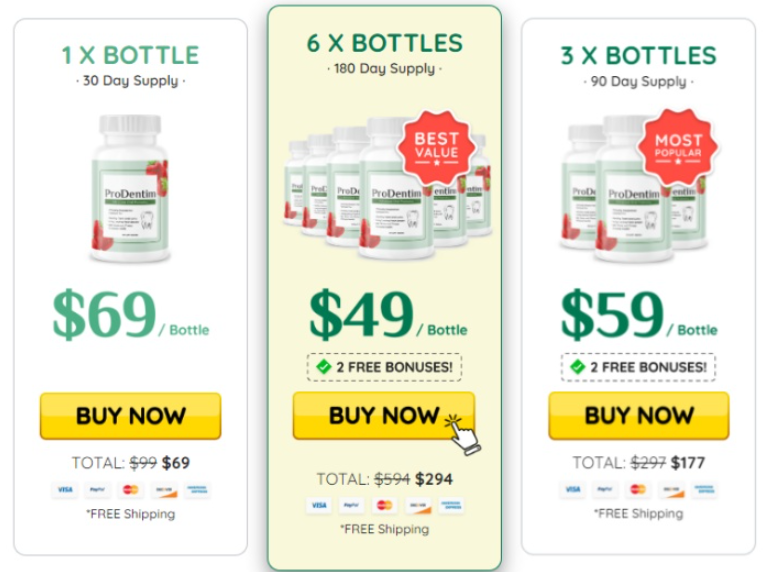Click the American Express icon under 1 bottle
The width and height of the screenshot is (765, 572).
click(x=197, y=490)
